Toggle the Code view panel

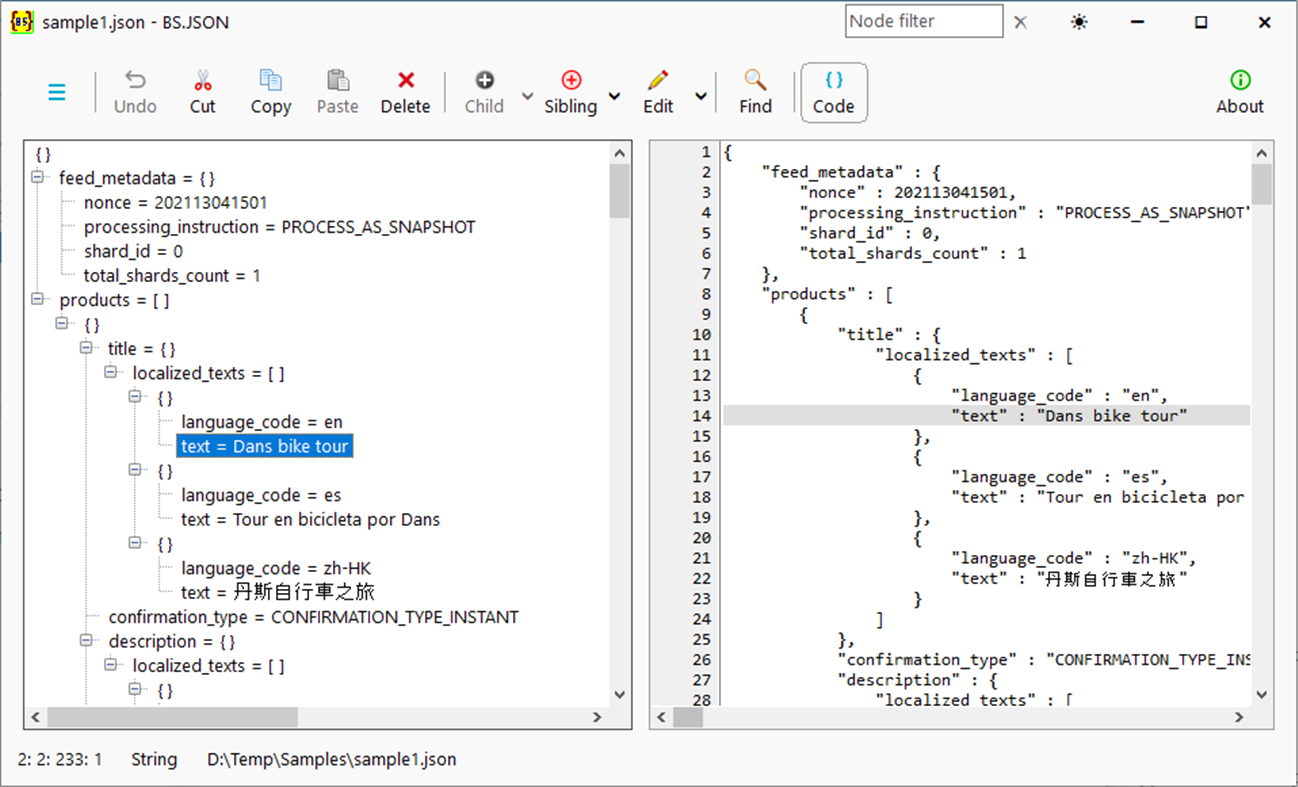[x=834, y=93]
